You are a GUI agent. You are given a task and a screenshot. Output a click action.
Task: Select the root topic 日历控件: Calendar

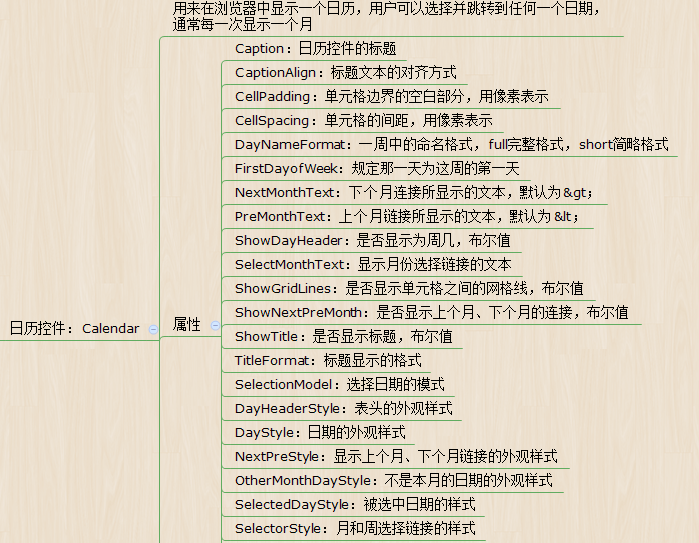tap(74, 329)
